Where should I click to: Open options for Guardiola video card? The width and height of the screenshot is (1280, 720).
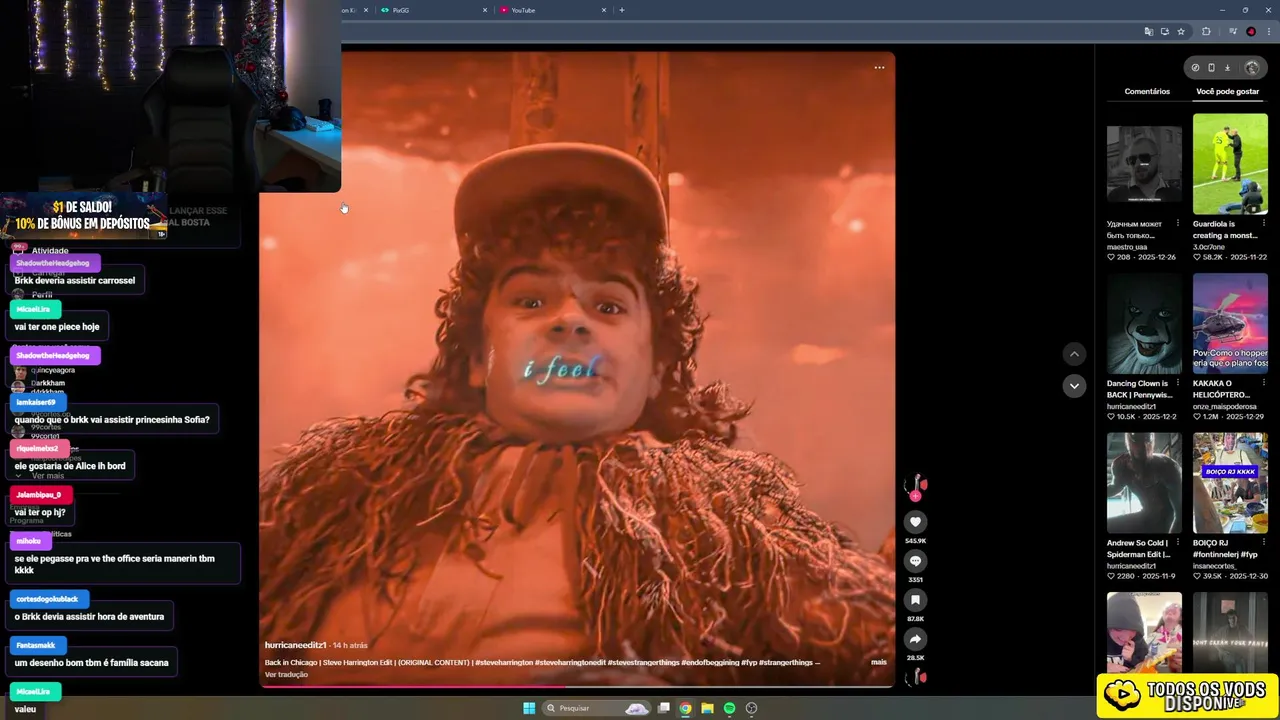coord(1263,224)
